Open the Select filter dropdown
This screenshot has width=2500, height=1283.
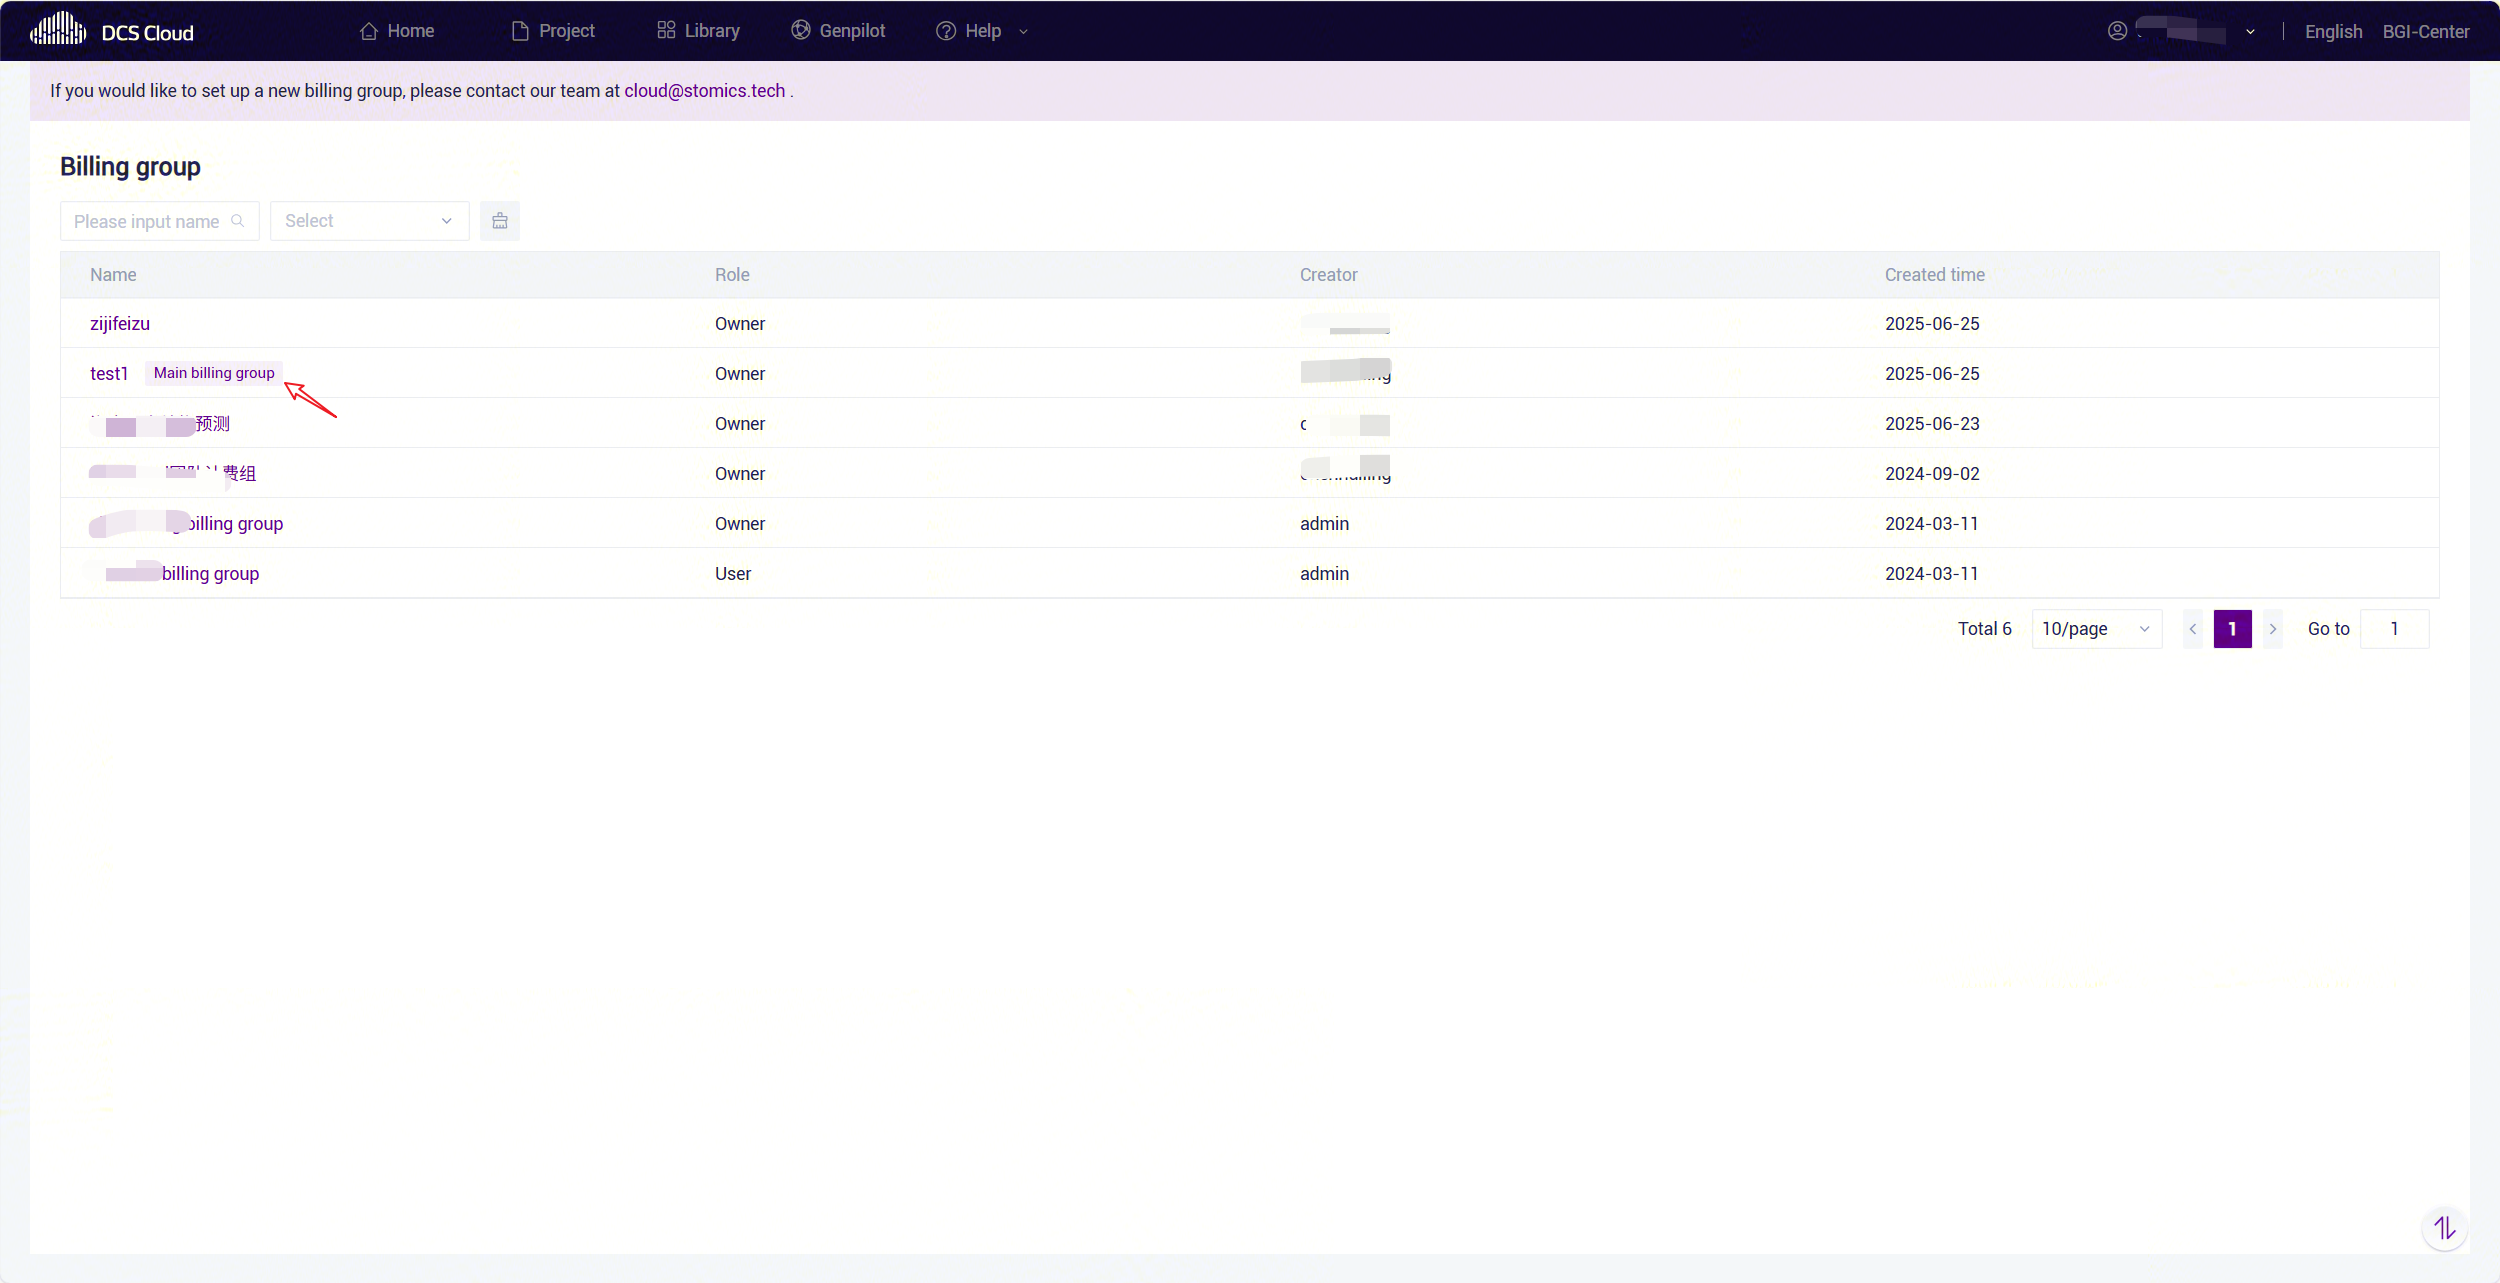click(369, 221)
